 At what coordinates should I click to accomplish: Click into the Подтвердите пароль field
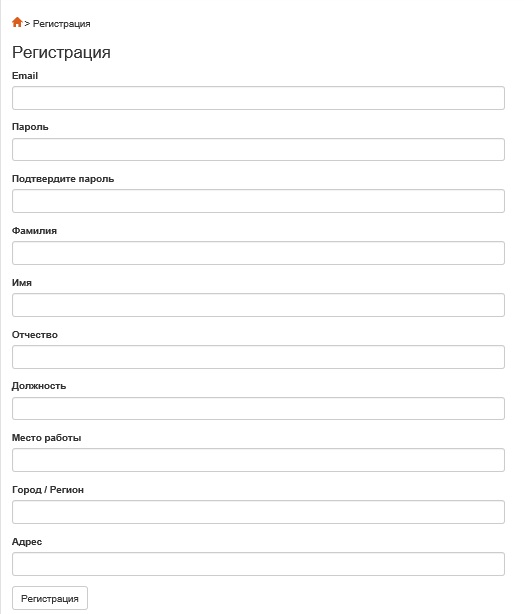(258, 201)
